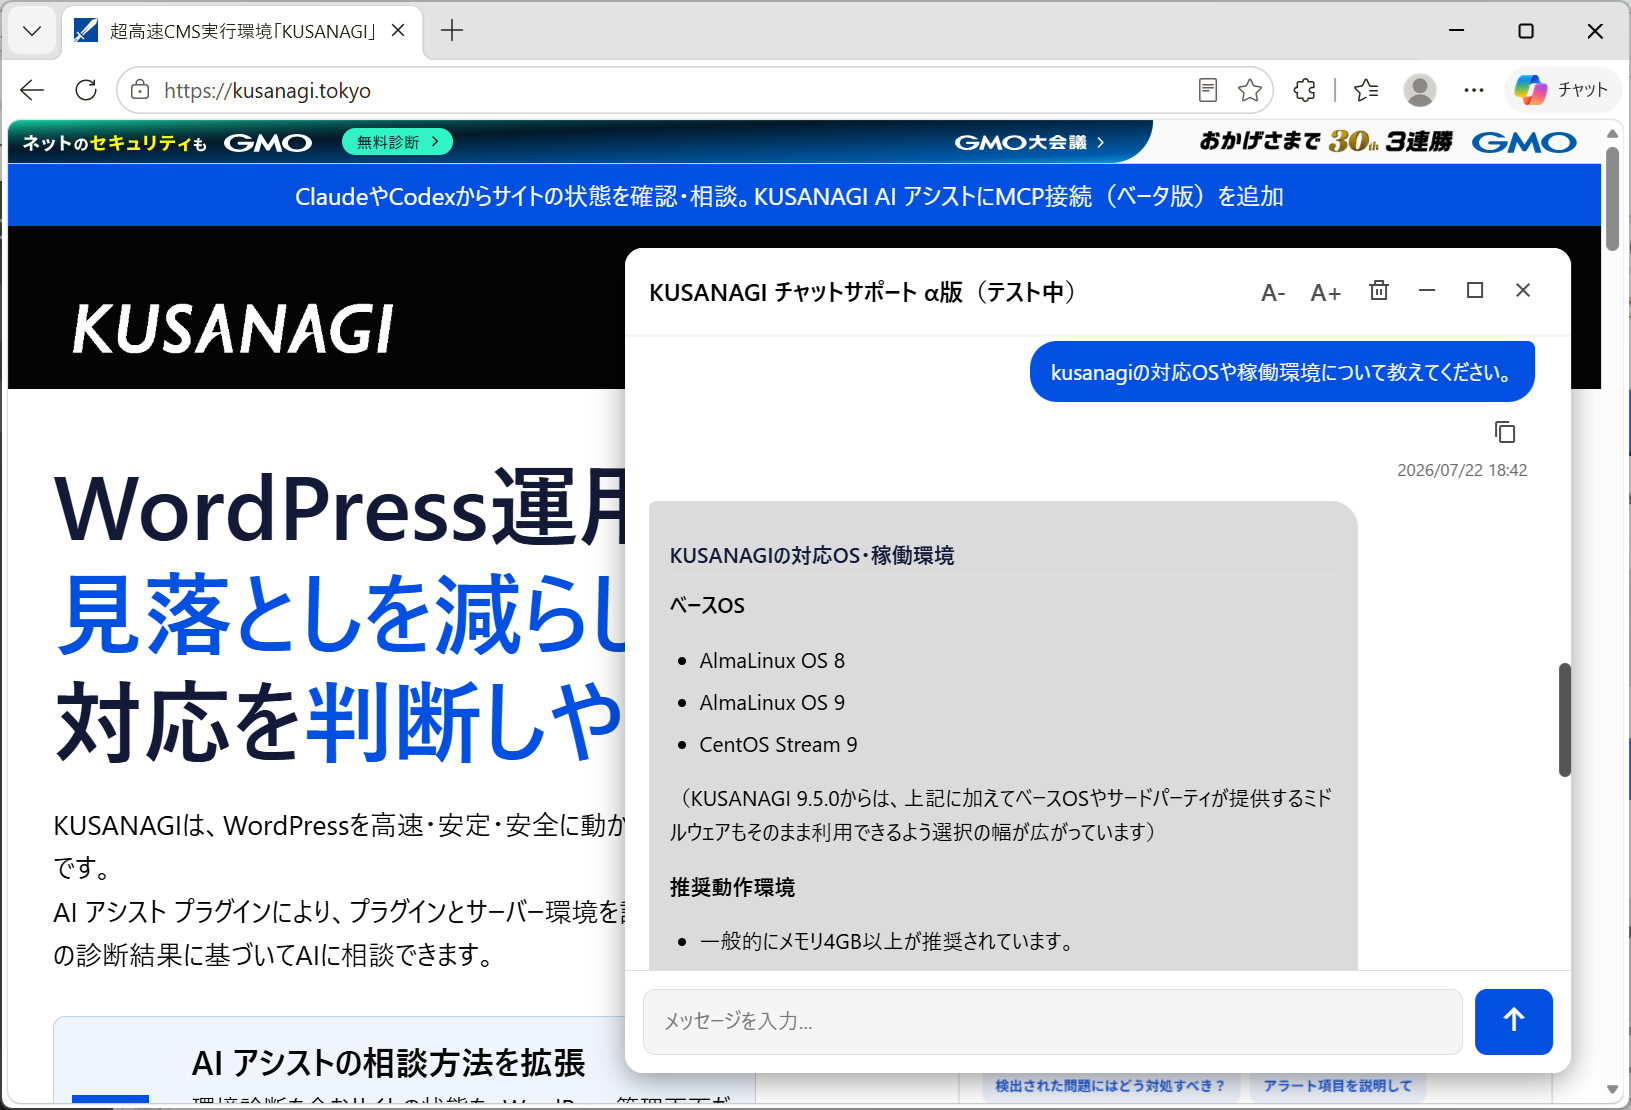
Task: Open the MCP接続 announcement banner
Action: (789, 196)
